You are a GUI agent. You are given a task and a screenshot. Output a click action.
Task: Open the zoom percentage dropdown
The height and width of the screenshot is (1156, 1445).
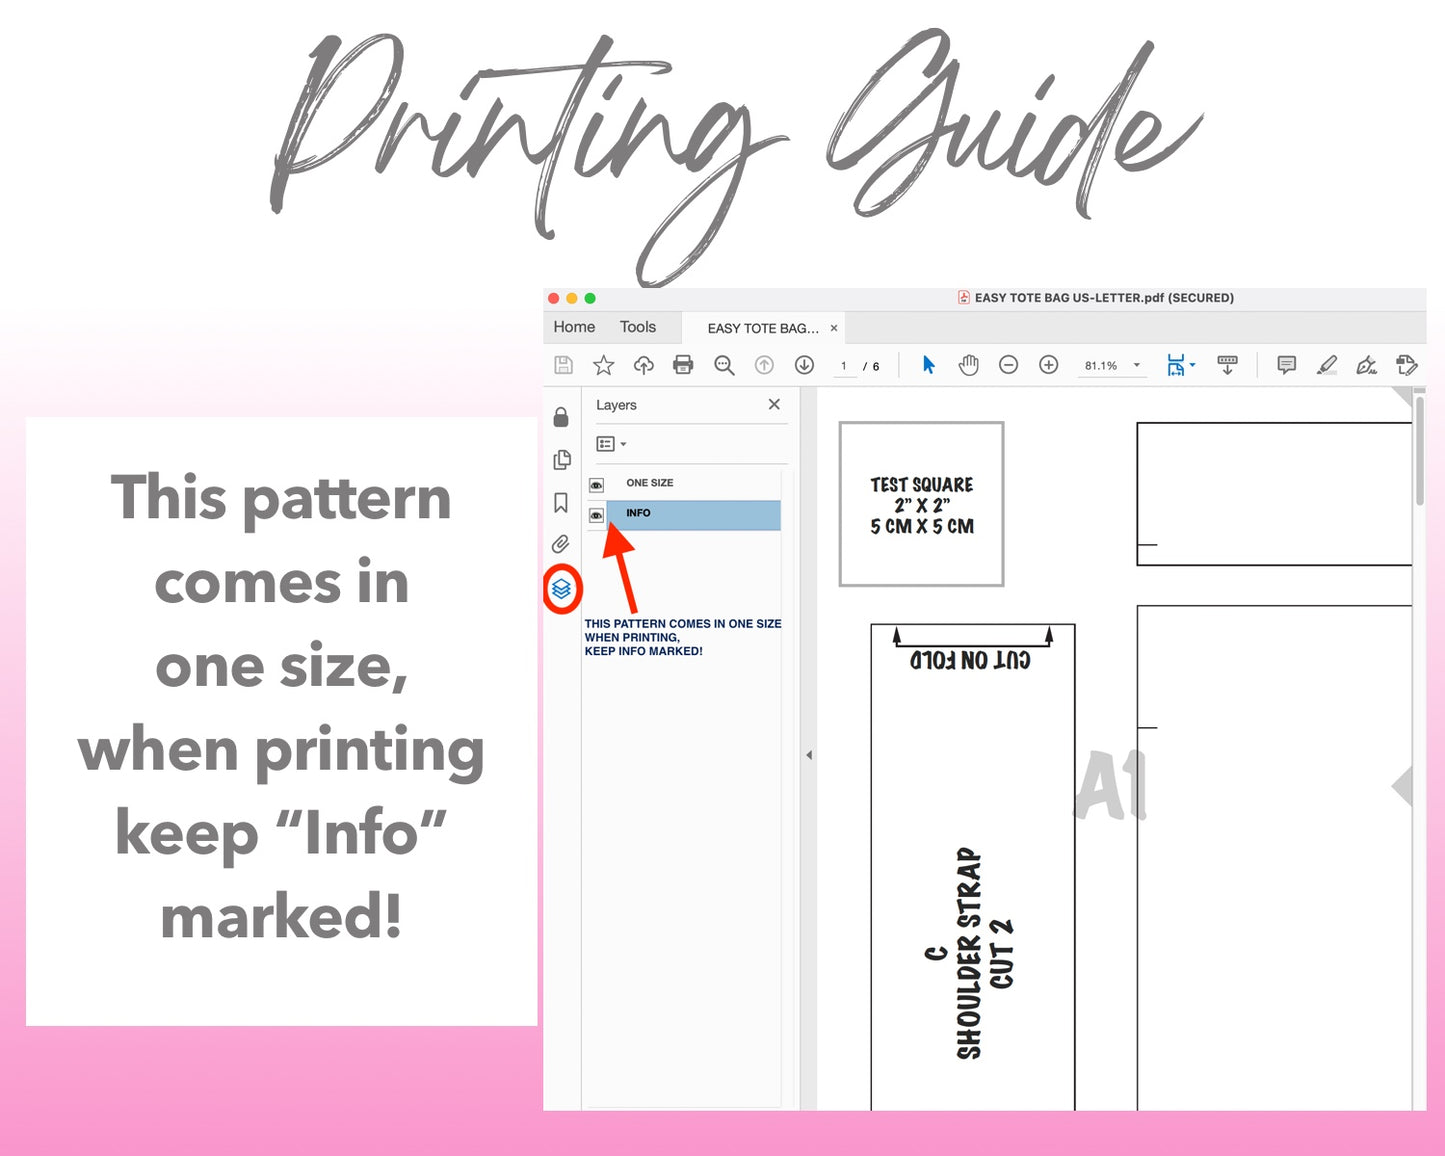[1136, 365]
